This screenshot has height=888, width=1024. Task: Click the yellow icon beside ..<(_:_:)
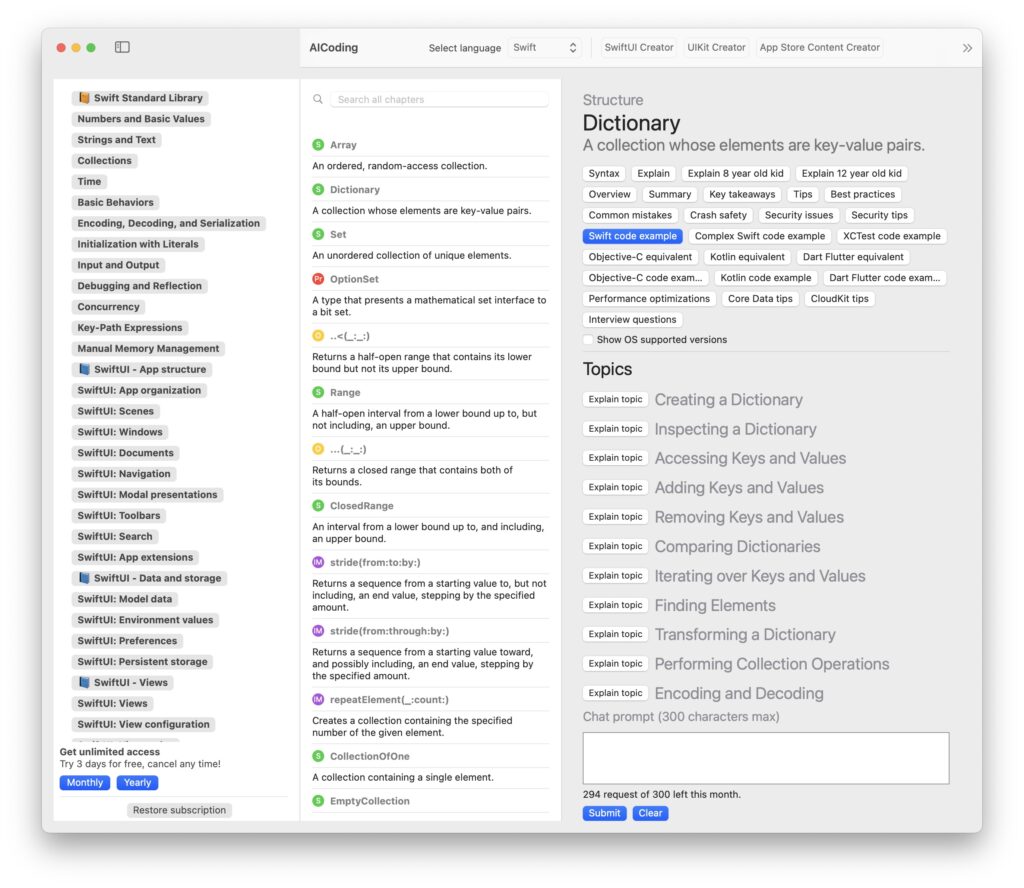tap(318, 336)
